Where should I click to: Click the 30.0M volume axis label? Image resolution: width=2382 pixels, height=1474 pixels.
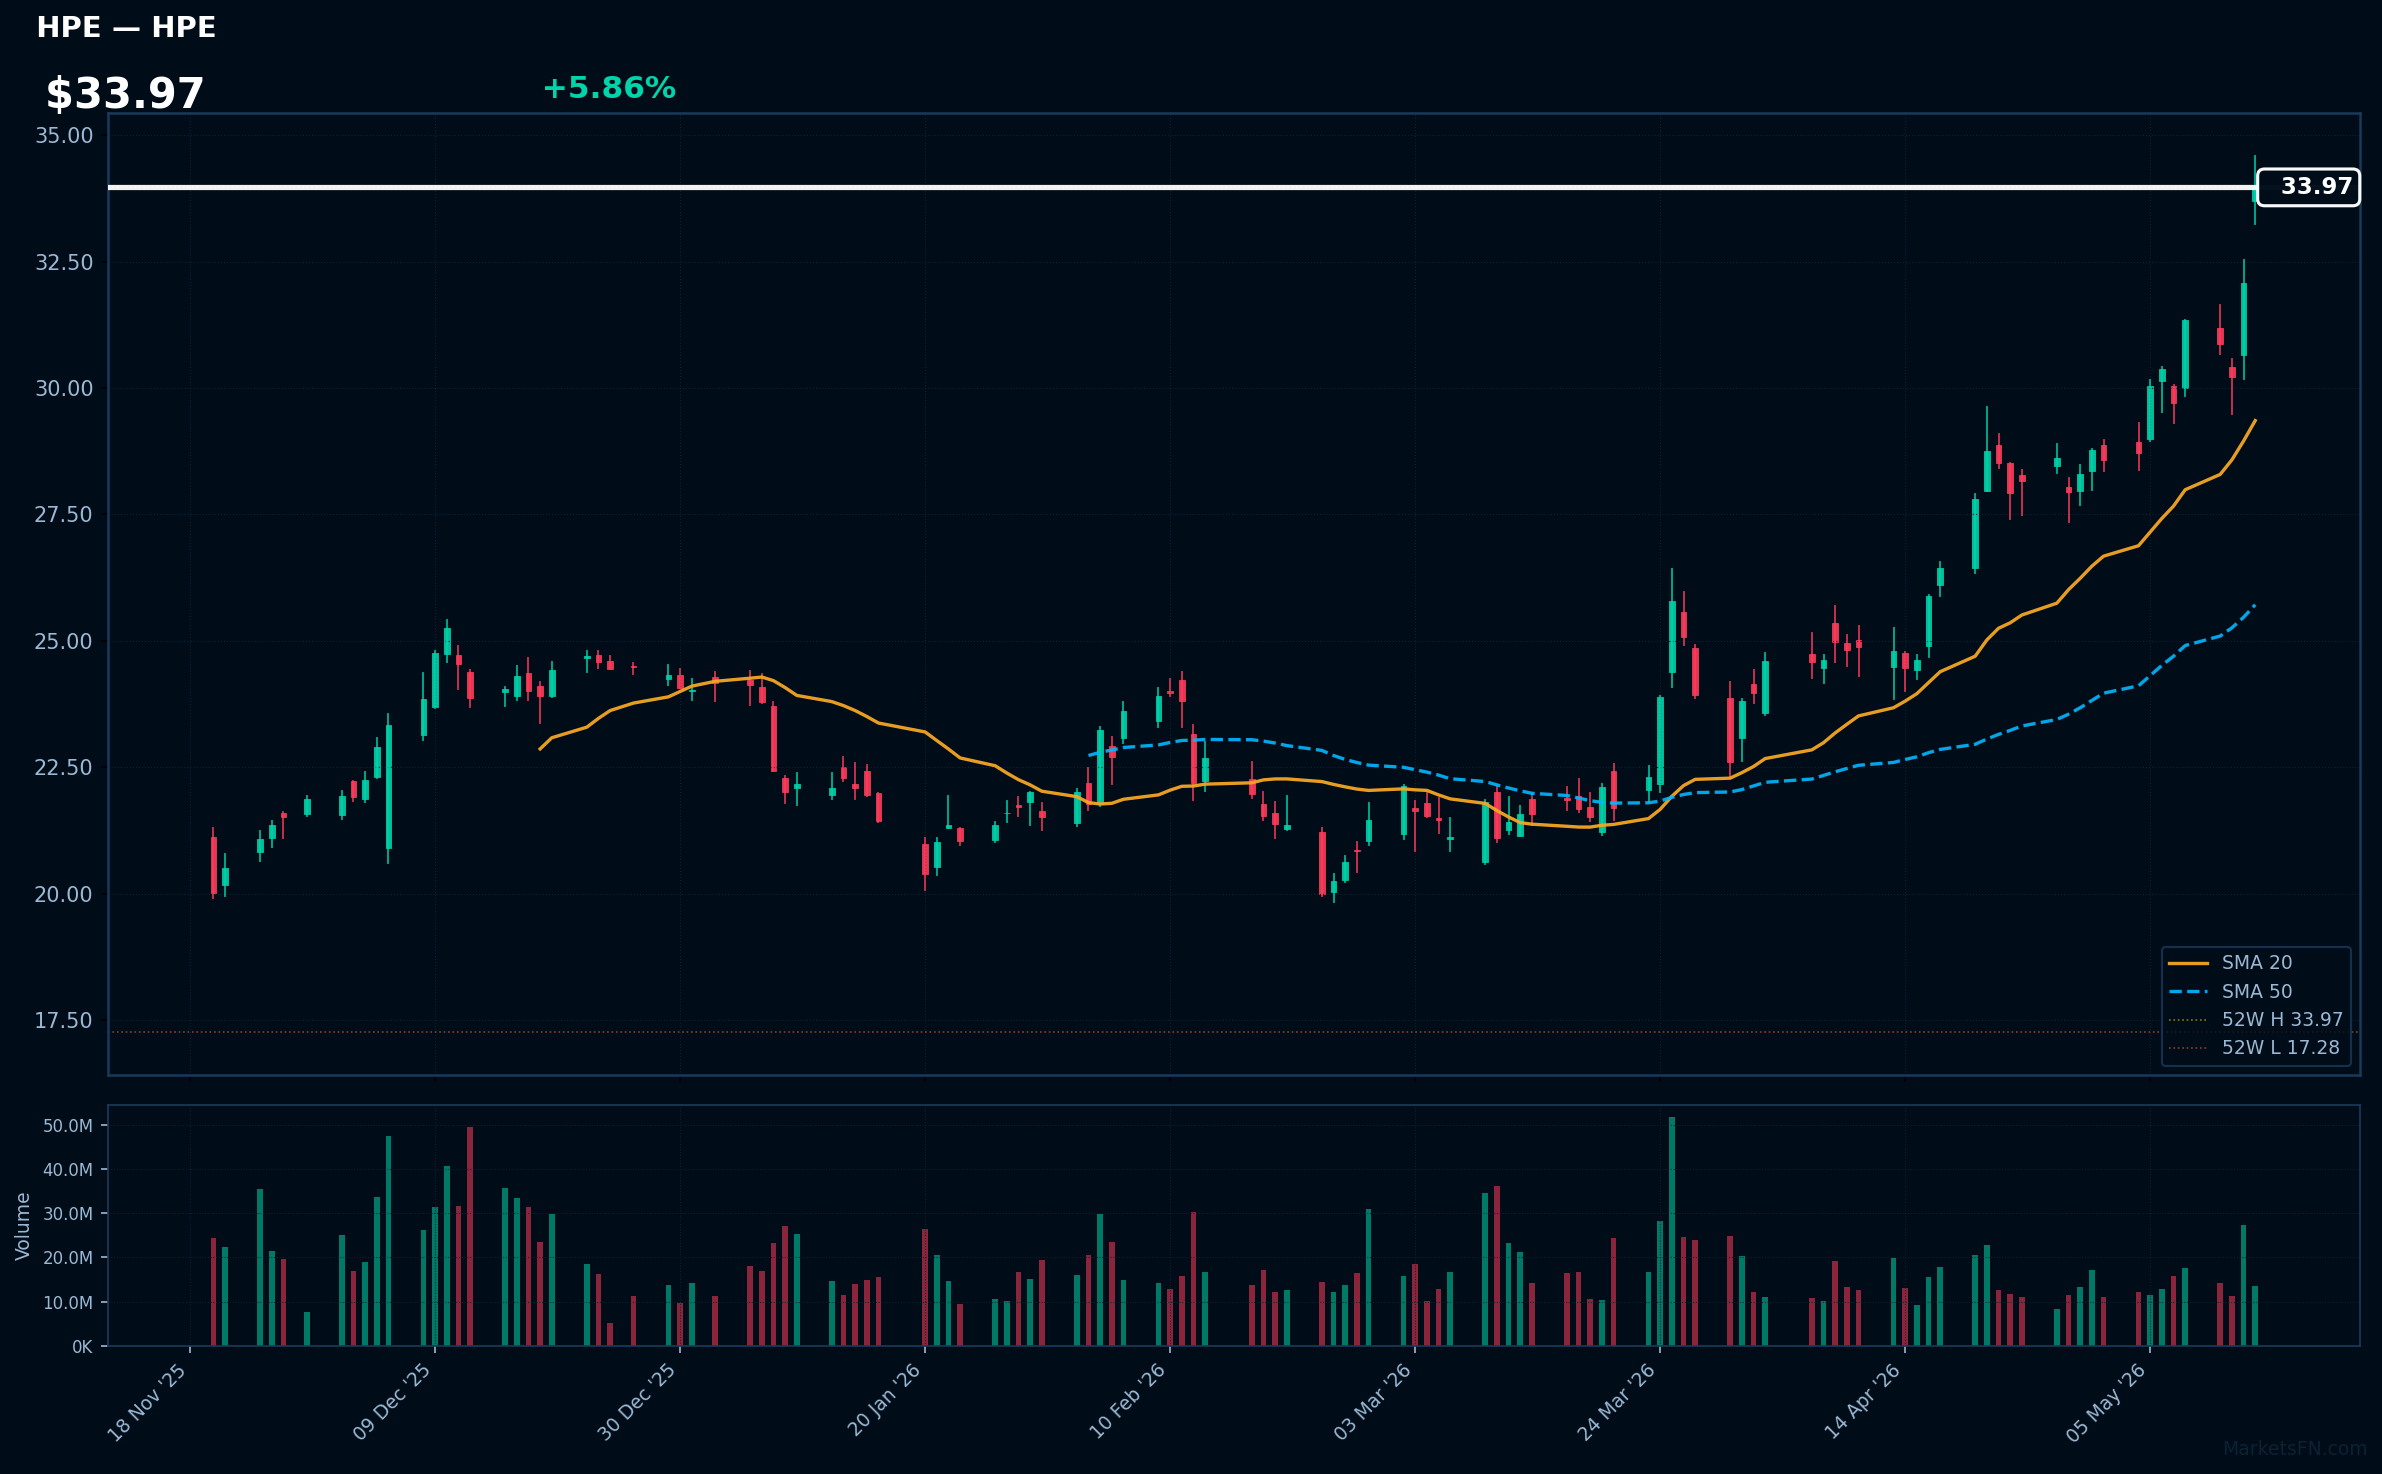(68, 1214)
